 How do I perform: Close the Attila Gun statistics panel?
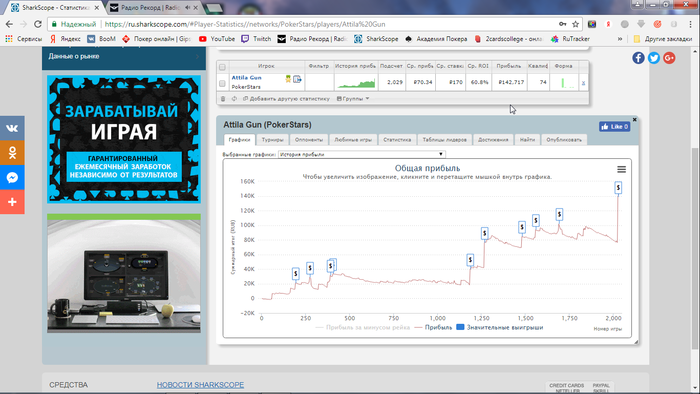[x=634, y=120]
